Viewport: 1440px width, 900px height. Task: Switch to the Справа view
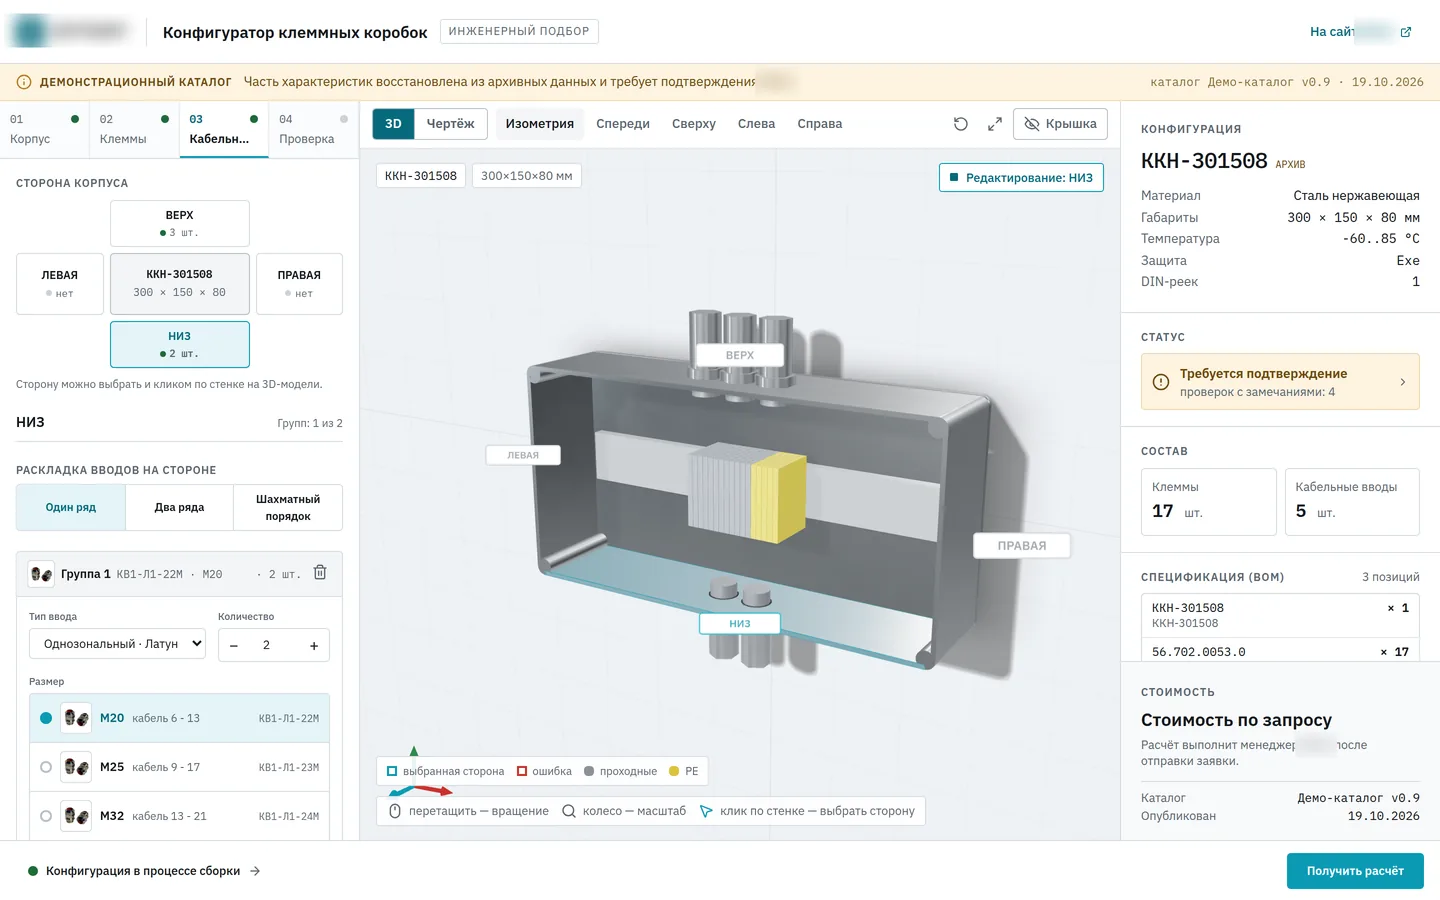point(820,124)
